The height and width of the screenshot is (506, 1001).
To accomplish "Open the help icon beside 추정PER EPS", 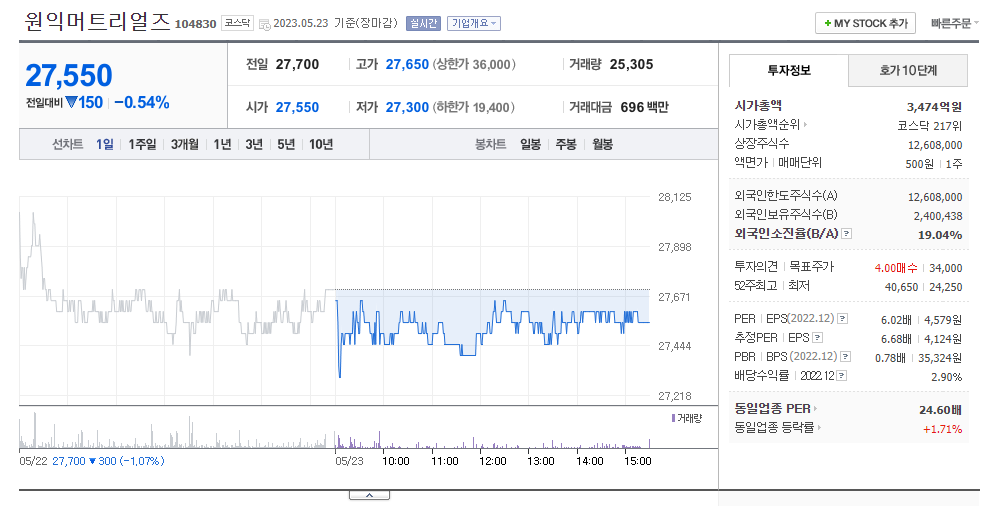I will (x=817, y=338).
